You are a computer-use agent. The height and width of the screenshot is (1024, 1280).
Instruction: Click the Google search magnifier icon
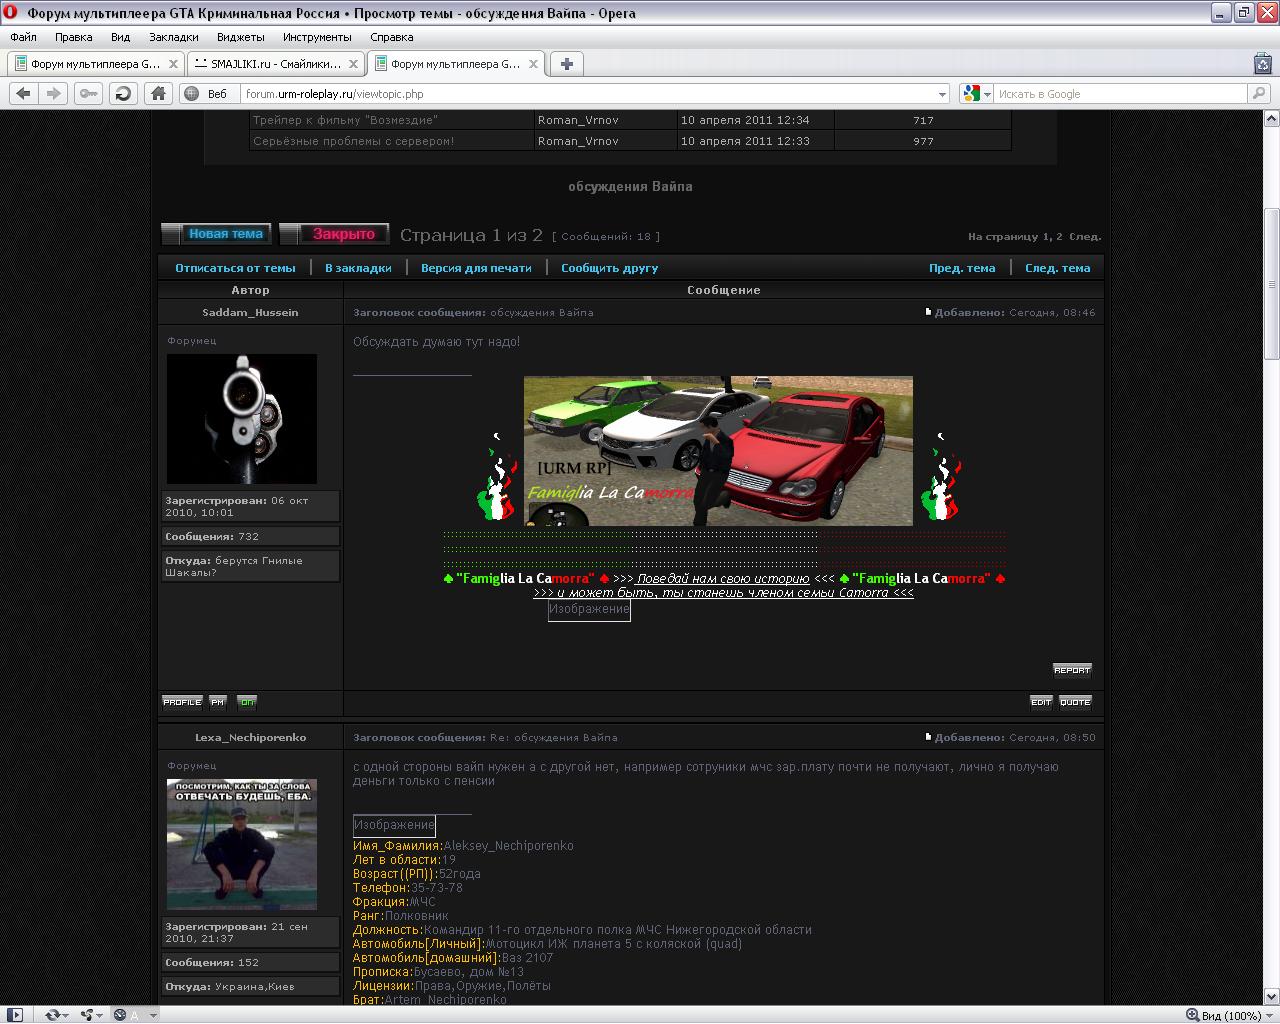(x=1258, y=93)
